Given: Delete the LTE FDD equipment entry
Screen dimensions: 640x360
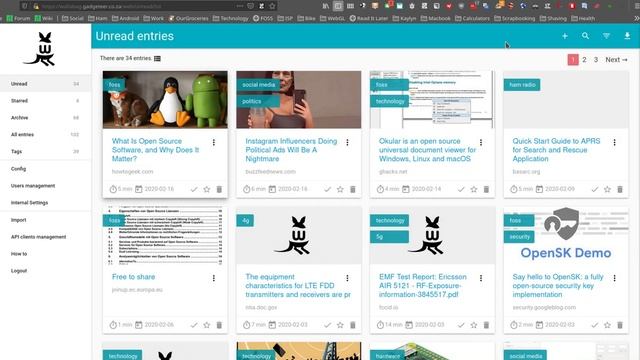Looking at the screenshot, I should point(353,325).
